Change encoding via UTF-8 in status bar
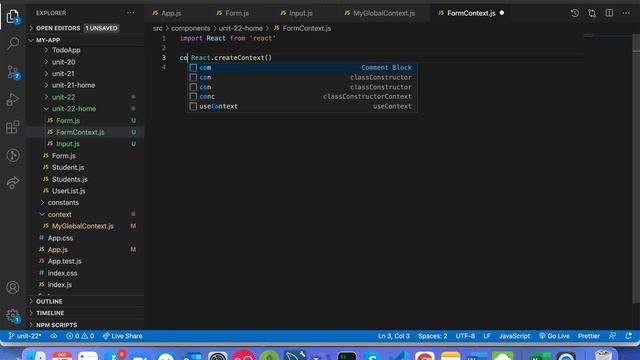Screen dimensions: 640x360 (465, 336)
